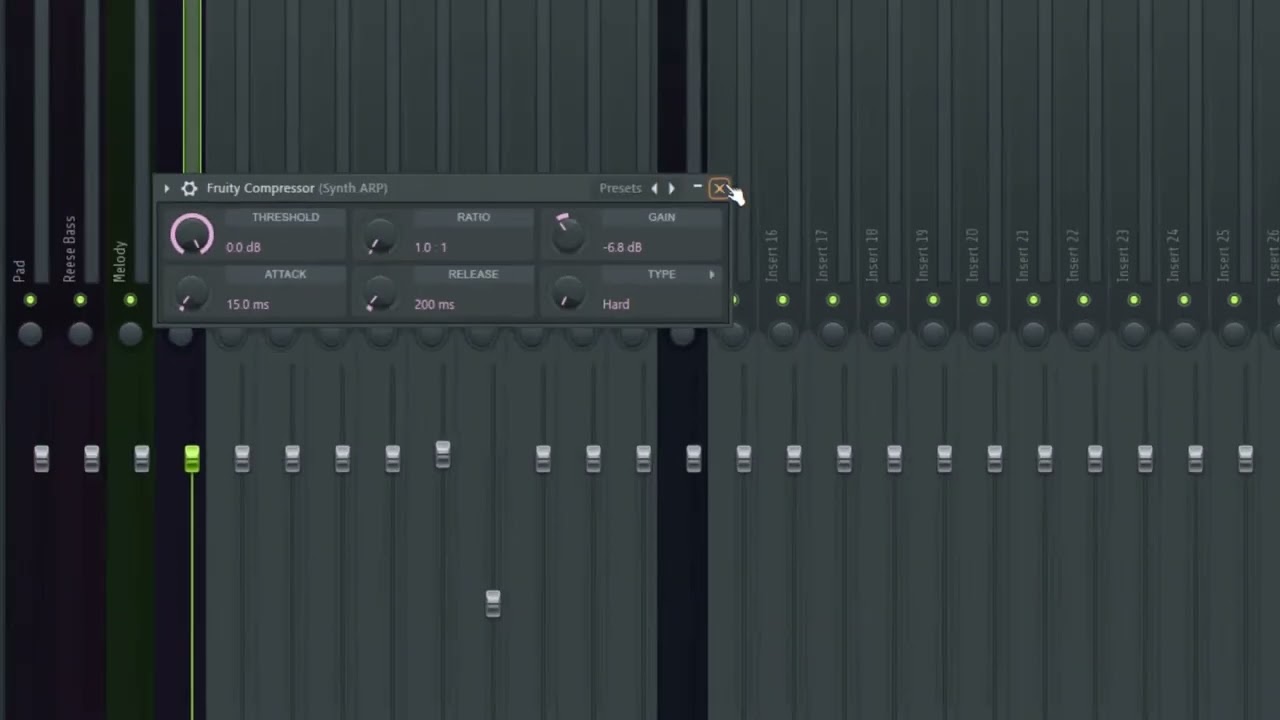1280x720 pixels.
Task: Mute the Insert 23 track
Action: click(1133, 300)
